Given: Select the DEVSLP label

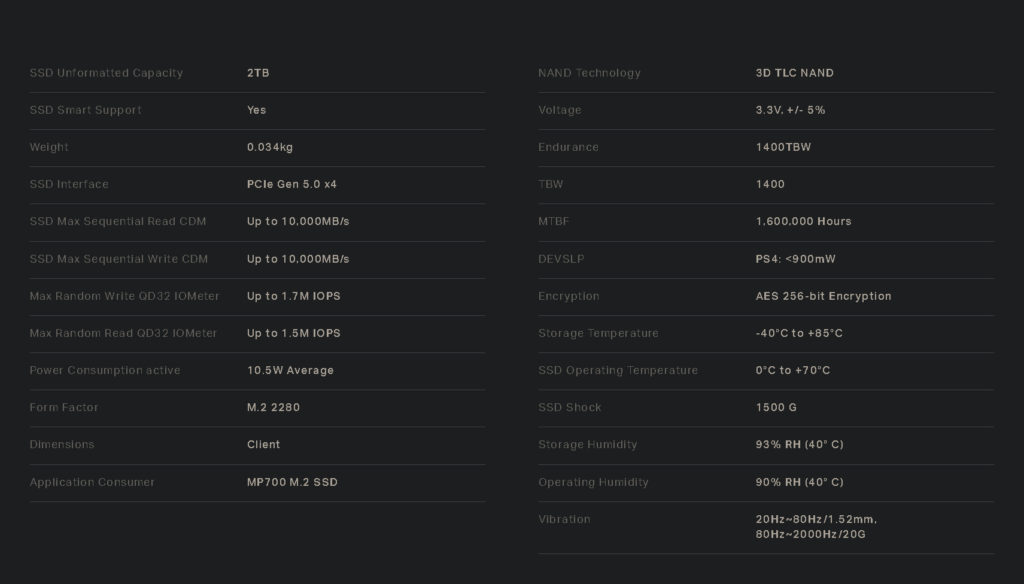Looking at the screenshot, I should [x=561, y=259].
